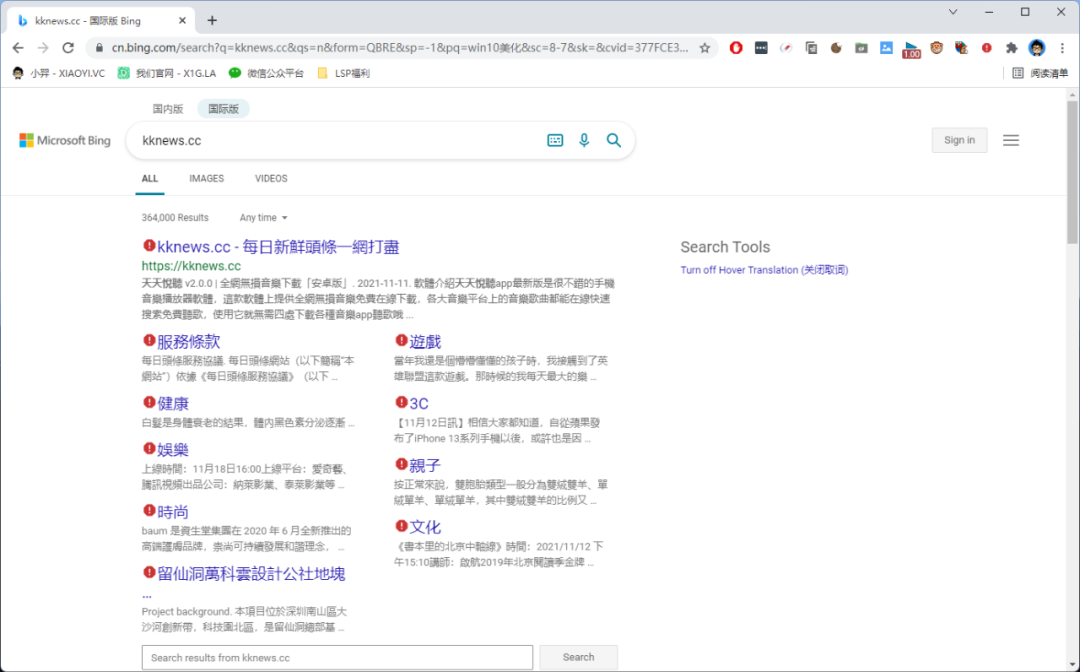The height and width of the screenshot is (672, 1080).
Task: Click the Sign in button
Action: coord(959,141)
